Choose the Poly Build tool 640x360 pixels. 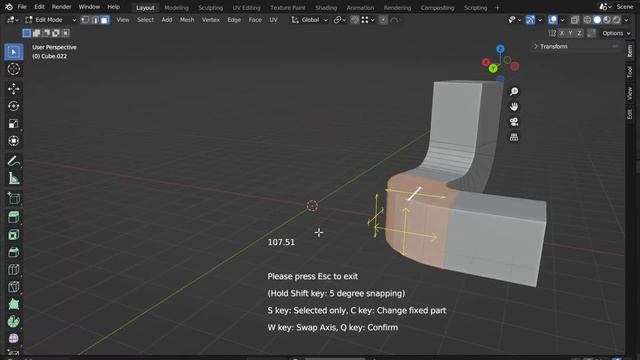(x=13, y=304)
